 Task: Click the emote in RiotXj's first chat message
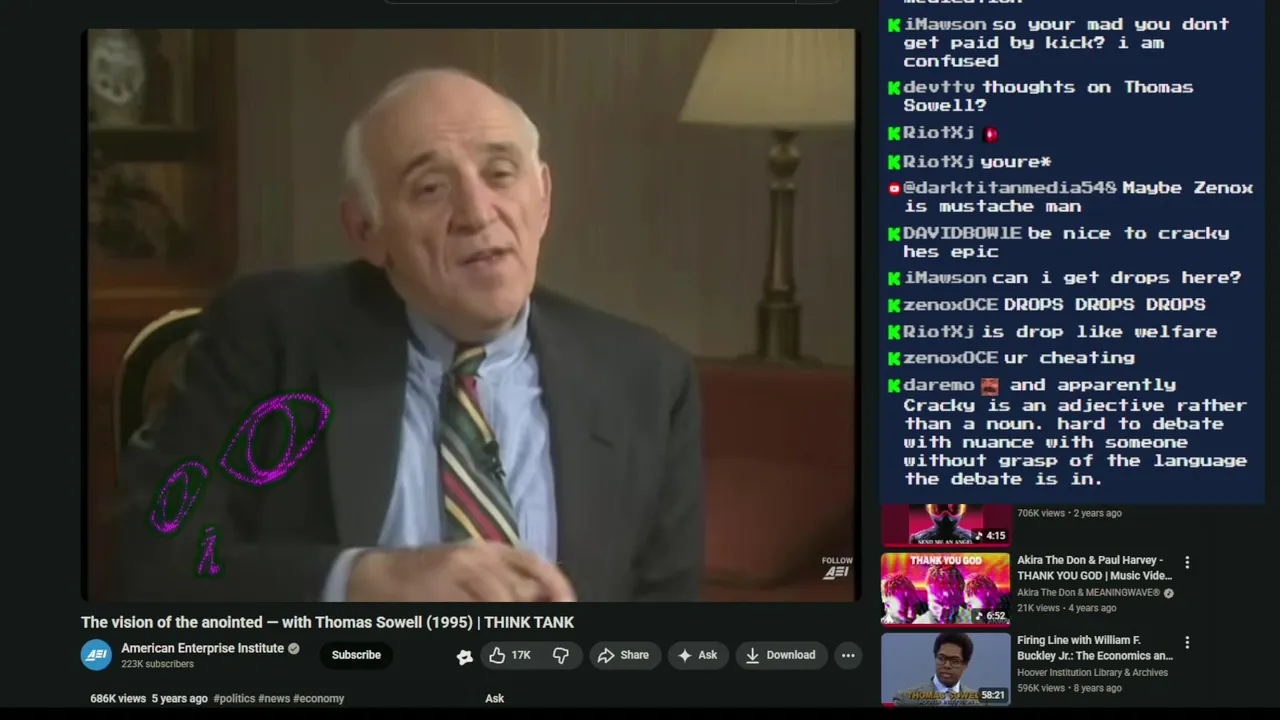coord(990,133)
